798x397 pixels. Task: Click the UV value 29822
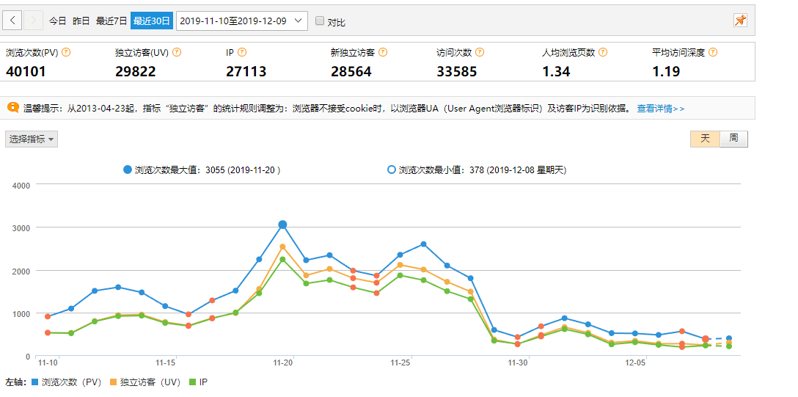pos(135,72)
